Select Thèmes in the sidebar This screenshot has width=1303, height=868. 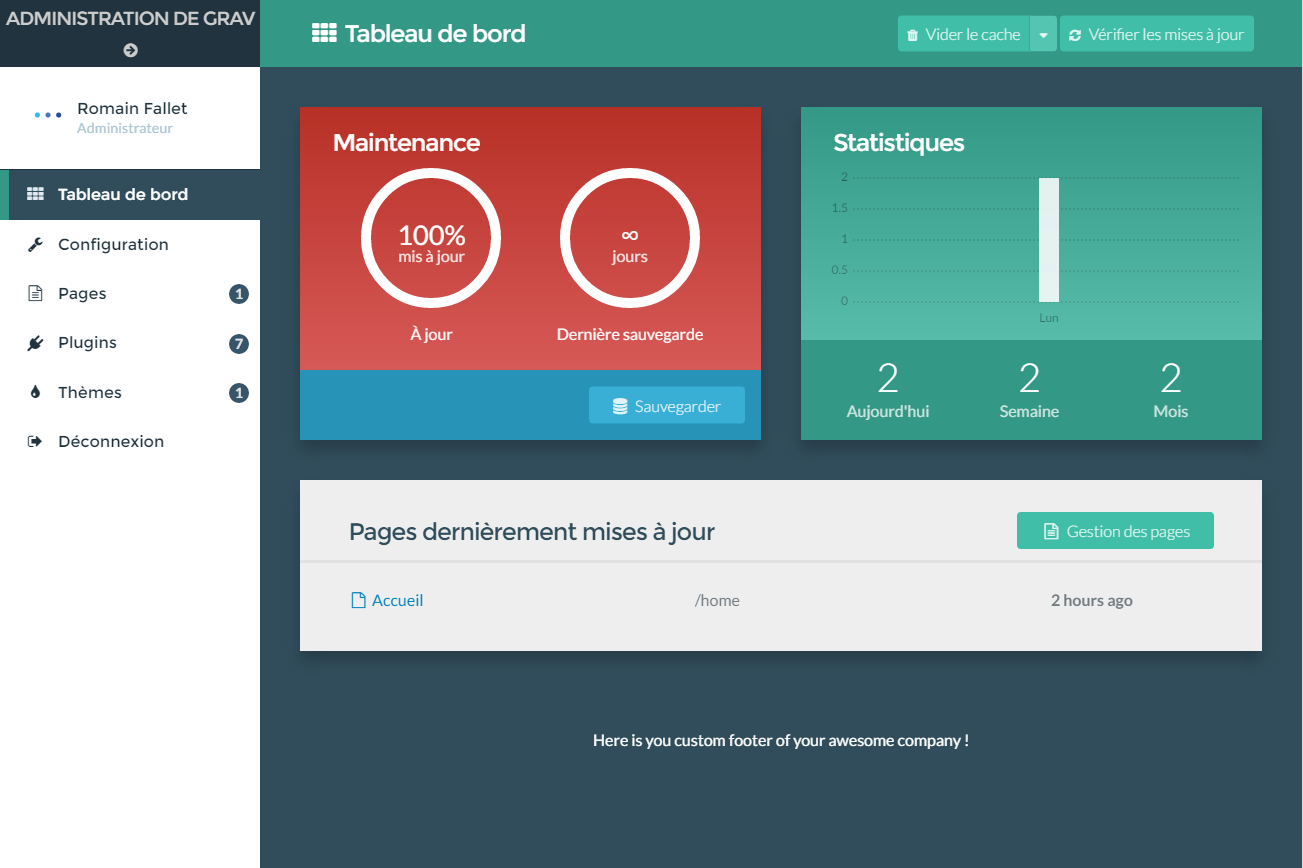tap(90, 393)
